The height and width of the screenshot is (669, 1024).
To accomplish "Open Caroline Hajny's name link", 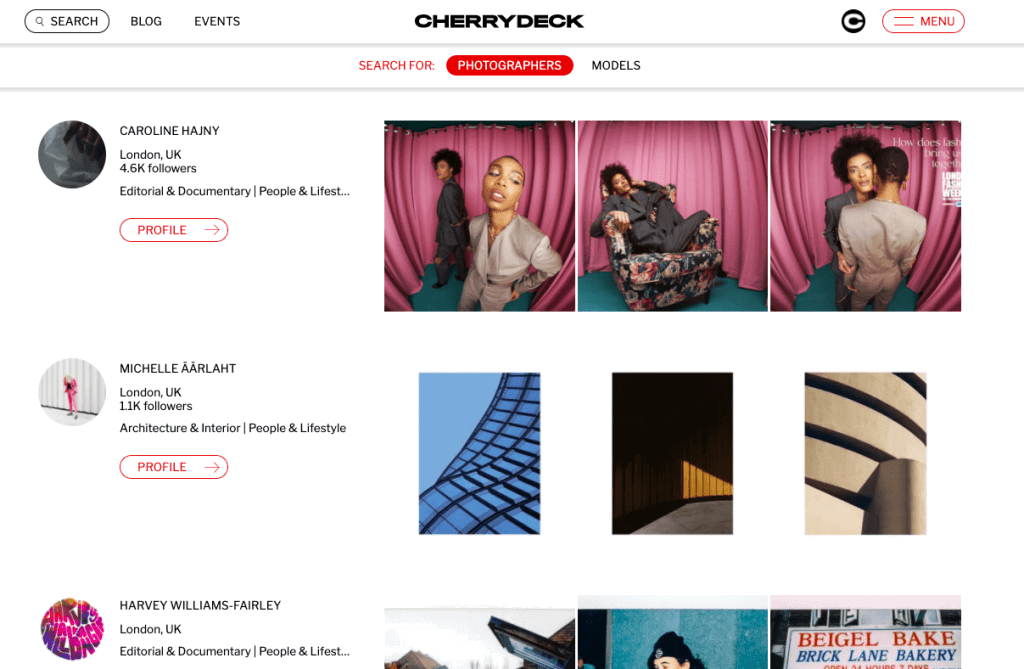I will coord(170,131).
